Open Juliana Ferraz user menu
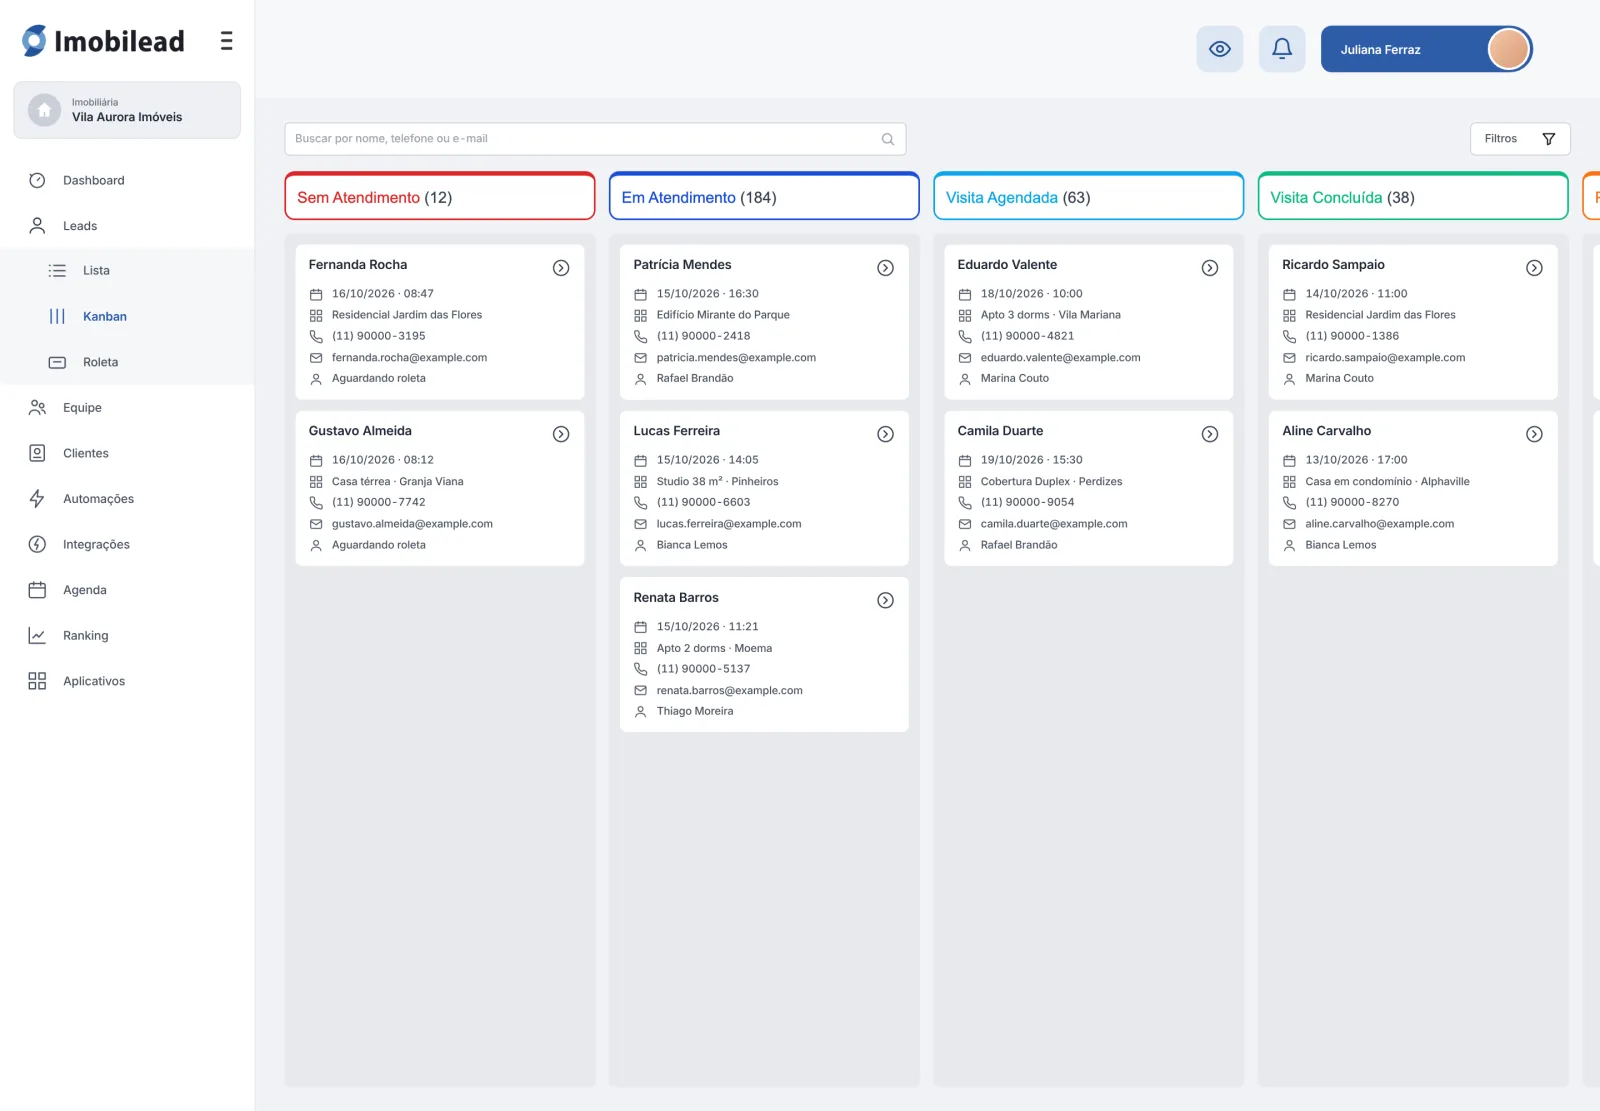1600x1111 pixels. click(x=1426, y=49)
